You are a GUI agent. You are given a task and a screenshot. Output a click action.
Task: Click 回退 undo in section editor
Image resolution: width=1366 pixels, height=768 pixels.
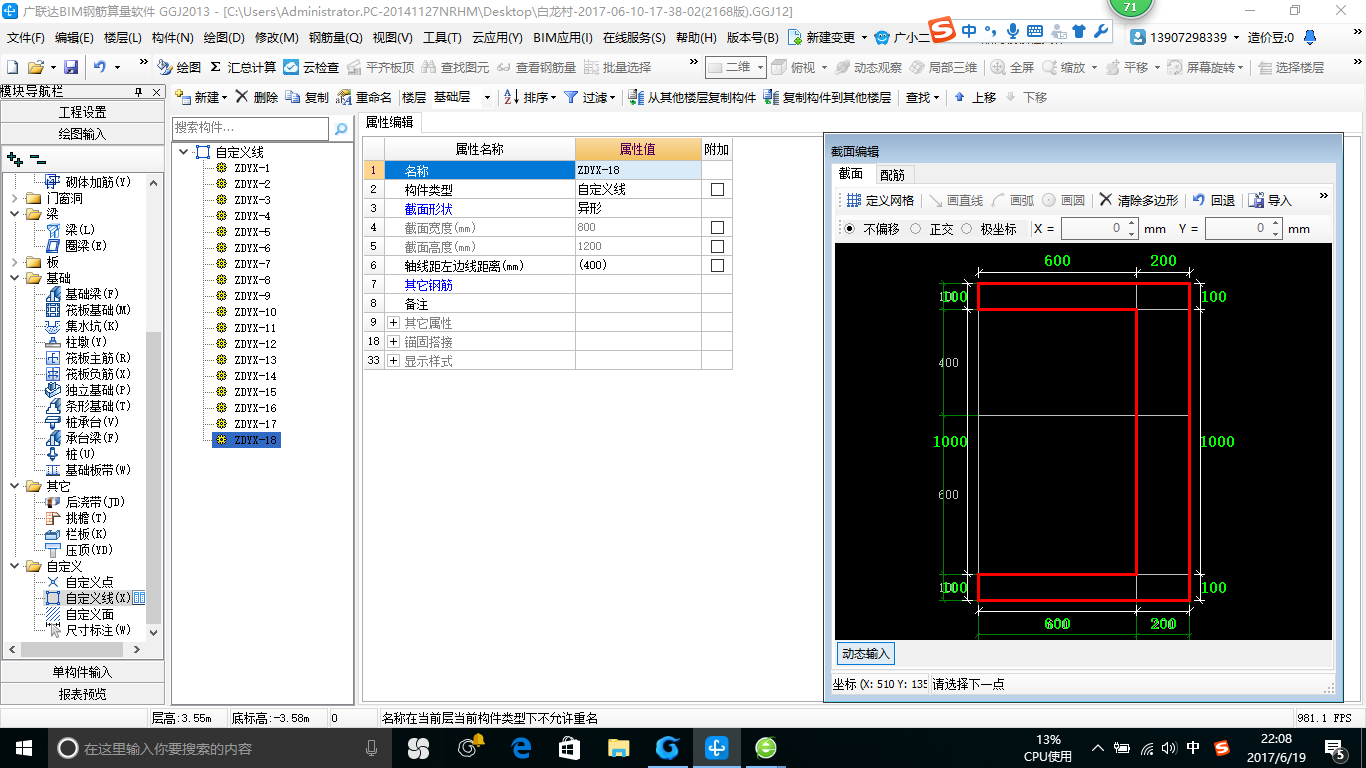coord(1214,200)
